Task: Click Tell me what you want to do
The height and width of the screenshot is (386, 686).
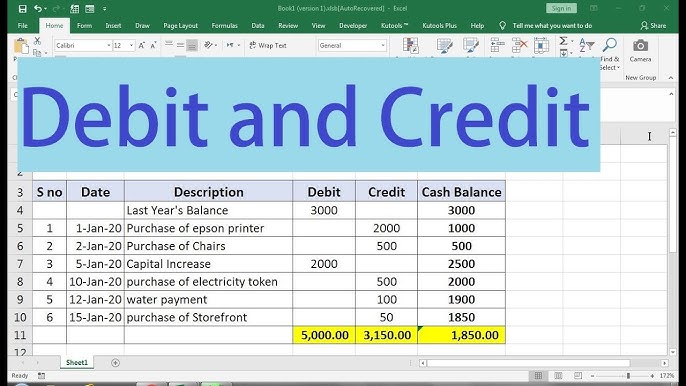Action: click(552, 26)
